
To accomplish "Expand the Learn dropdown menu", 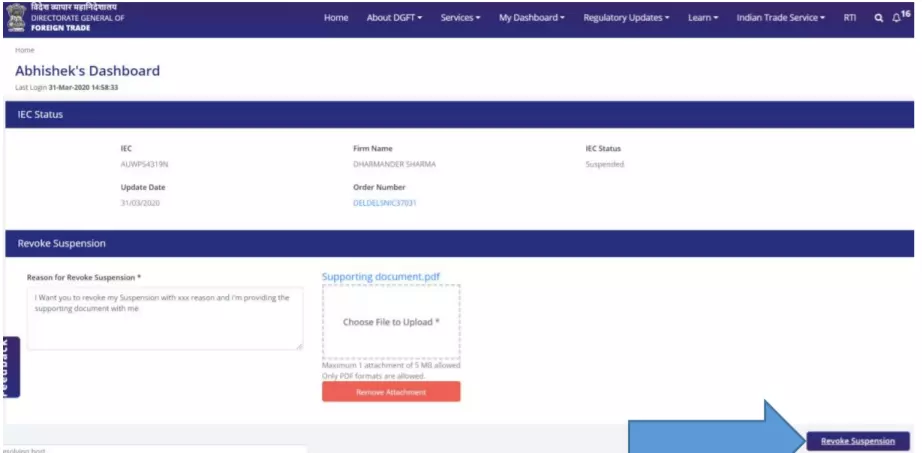I will coord(703,18).
